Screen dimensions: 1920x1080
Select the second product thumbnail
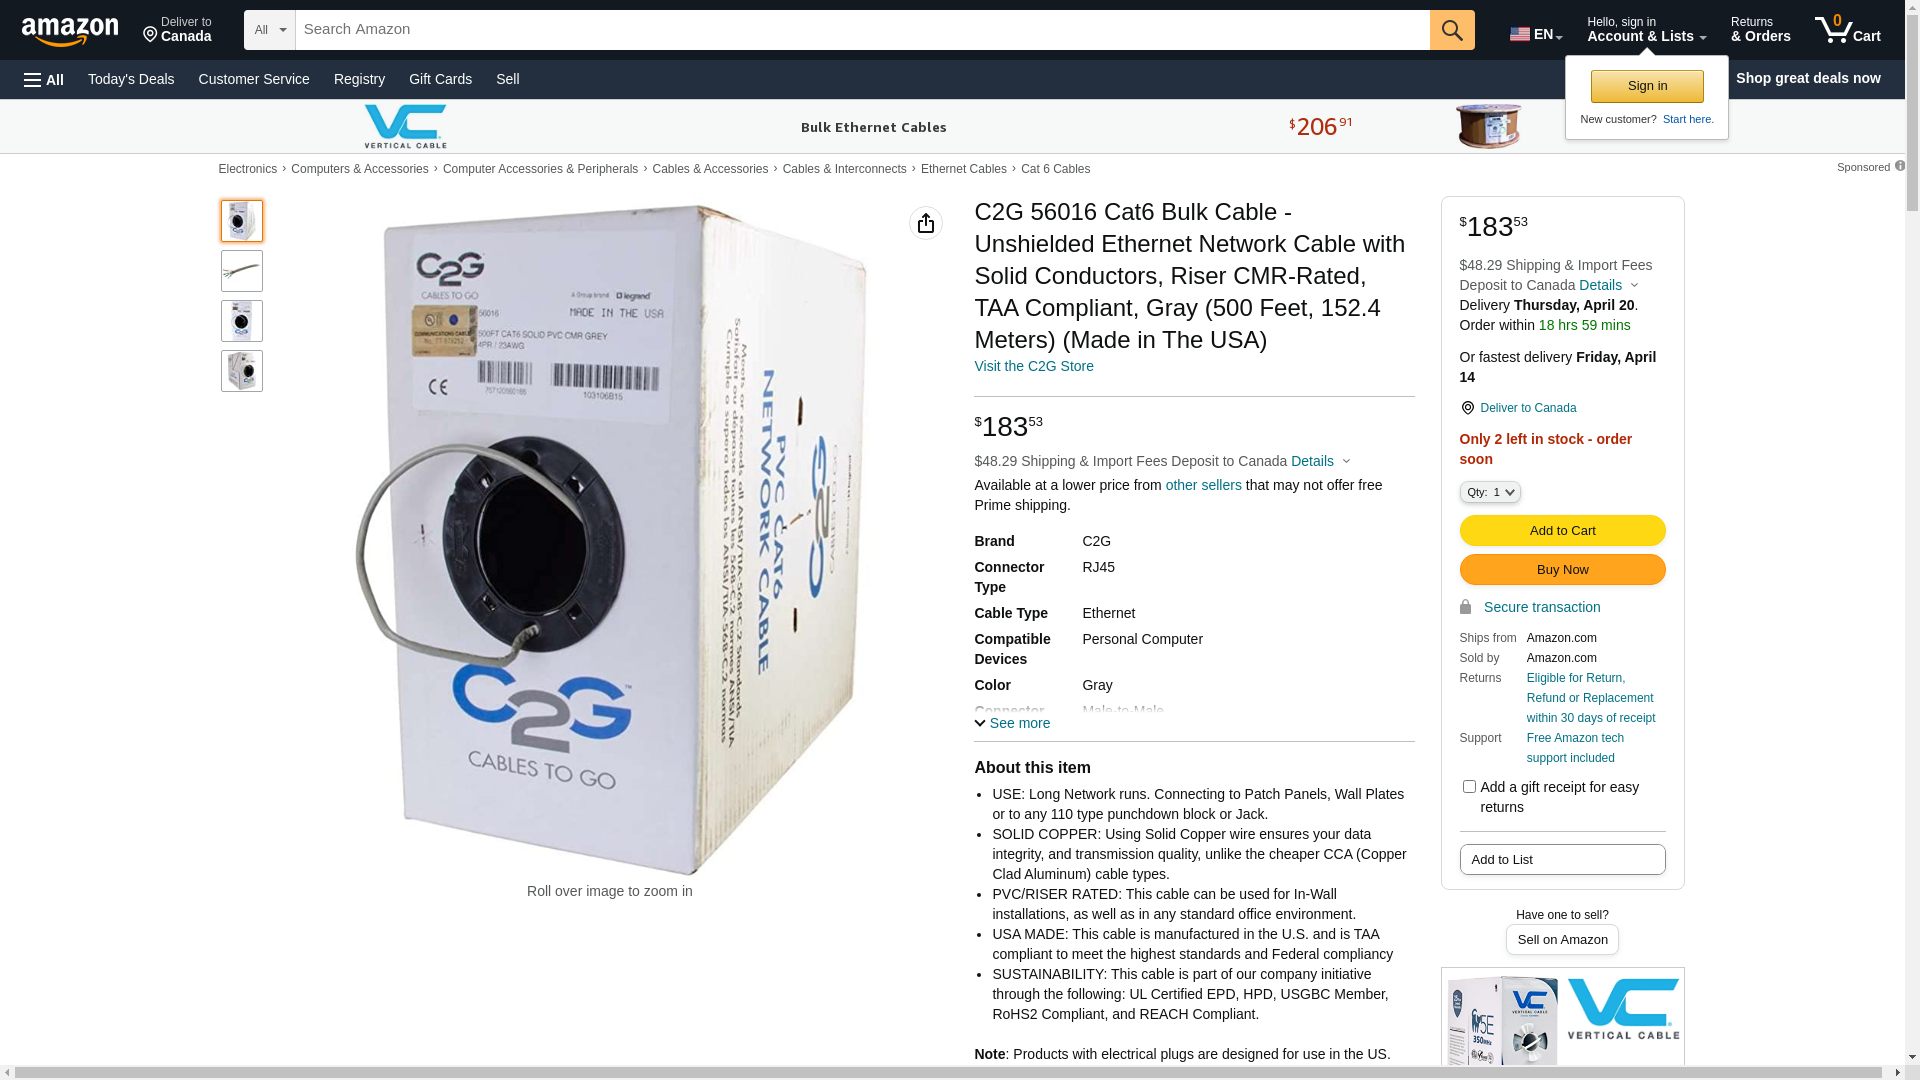242,271
